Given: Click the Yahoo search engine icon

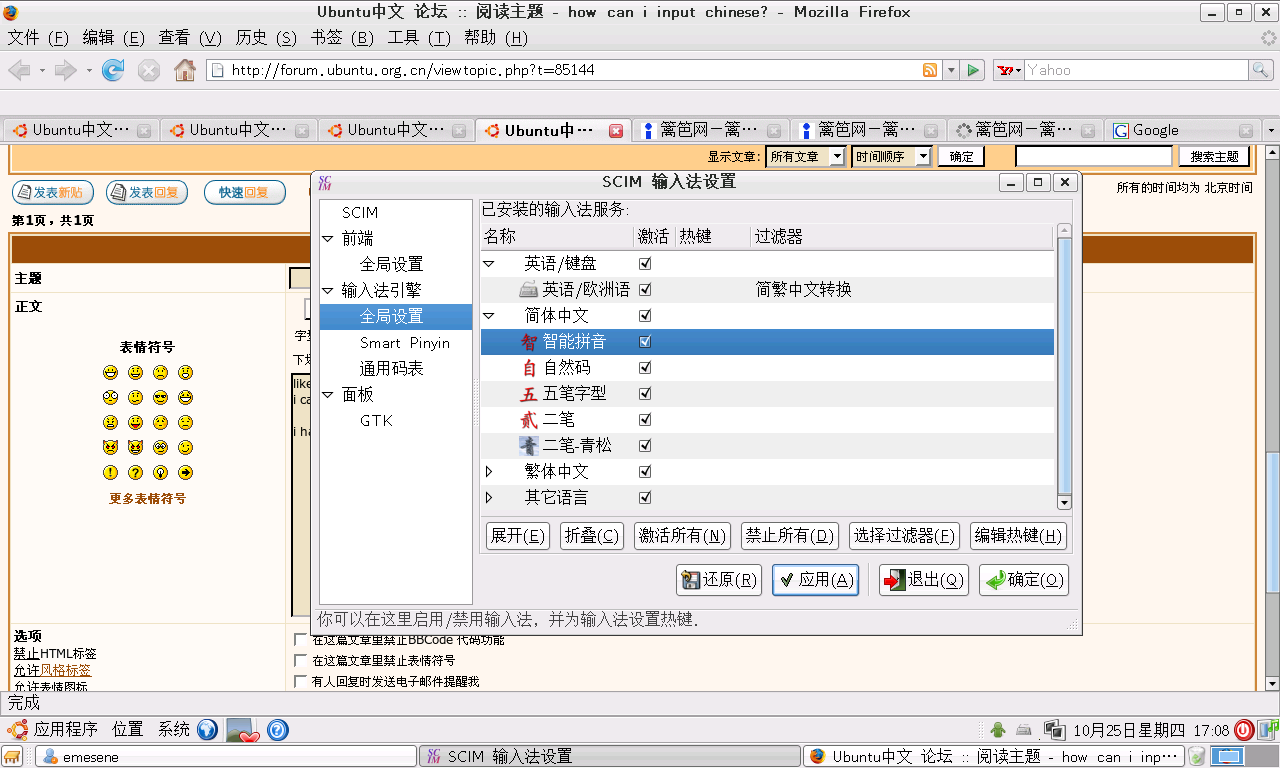Looking at the screenshot, I should point(1007,70).
